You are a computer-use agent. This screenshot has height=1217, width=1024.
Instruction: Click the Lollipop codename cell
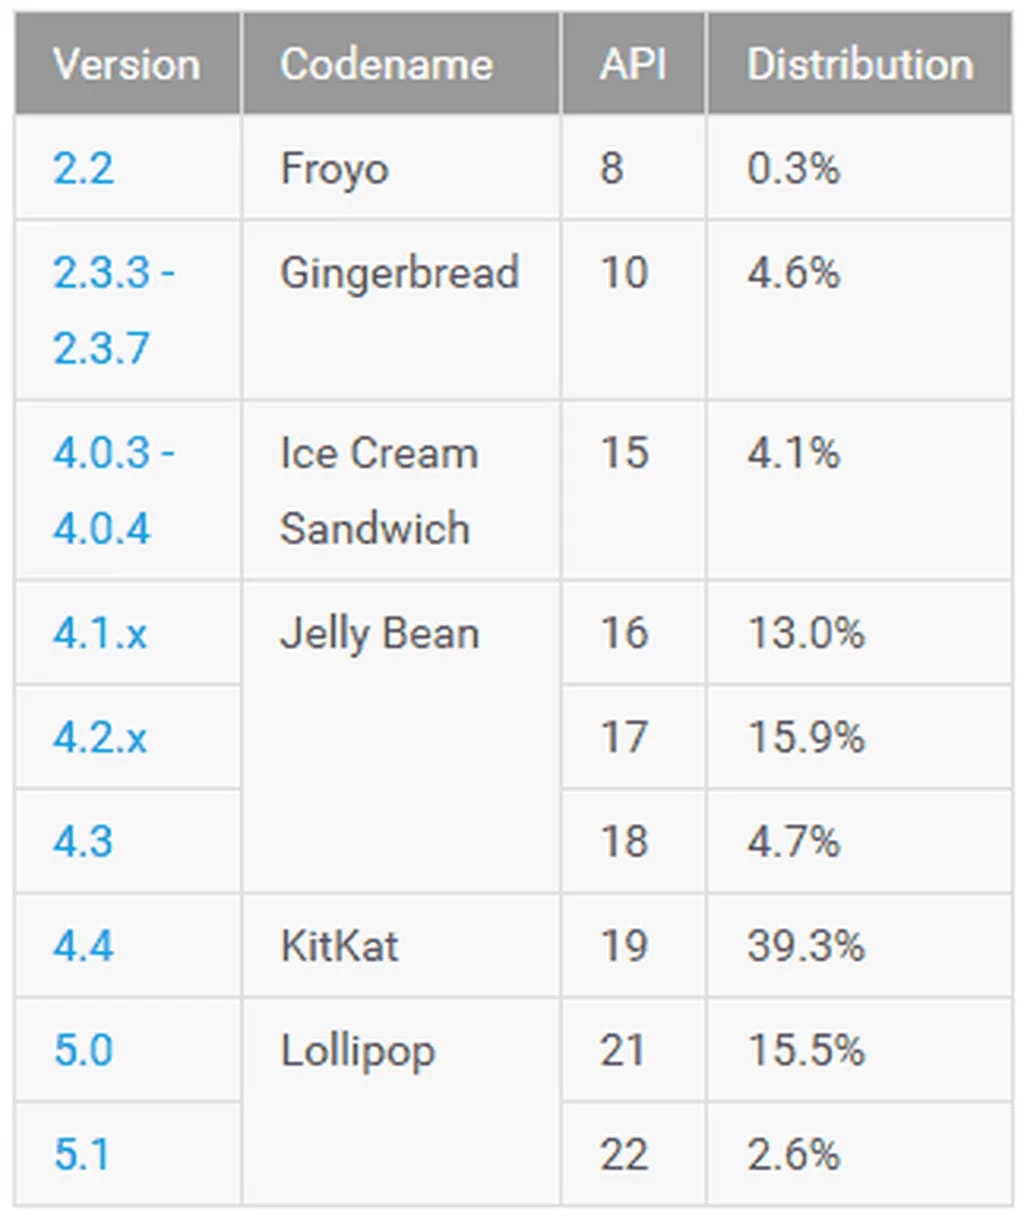(357, 1050)
